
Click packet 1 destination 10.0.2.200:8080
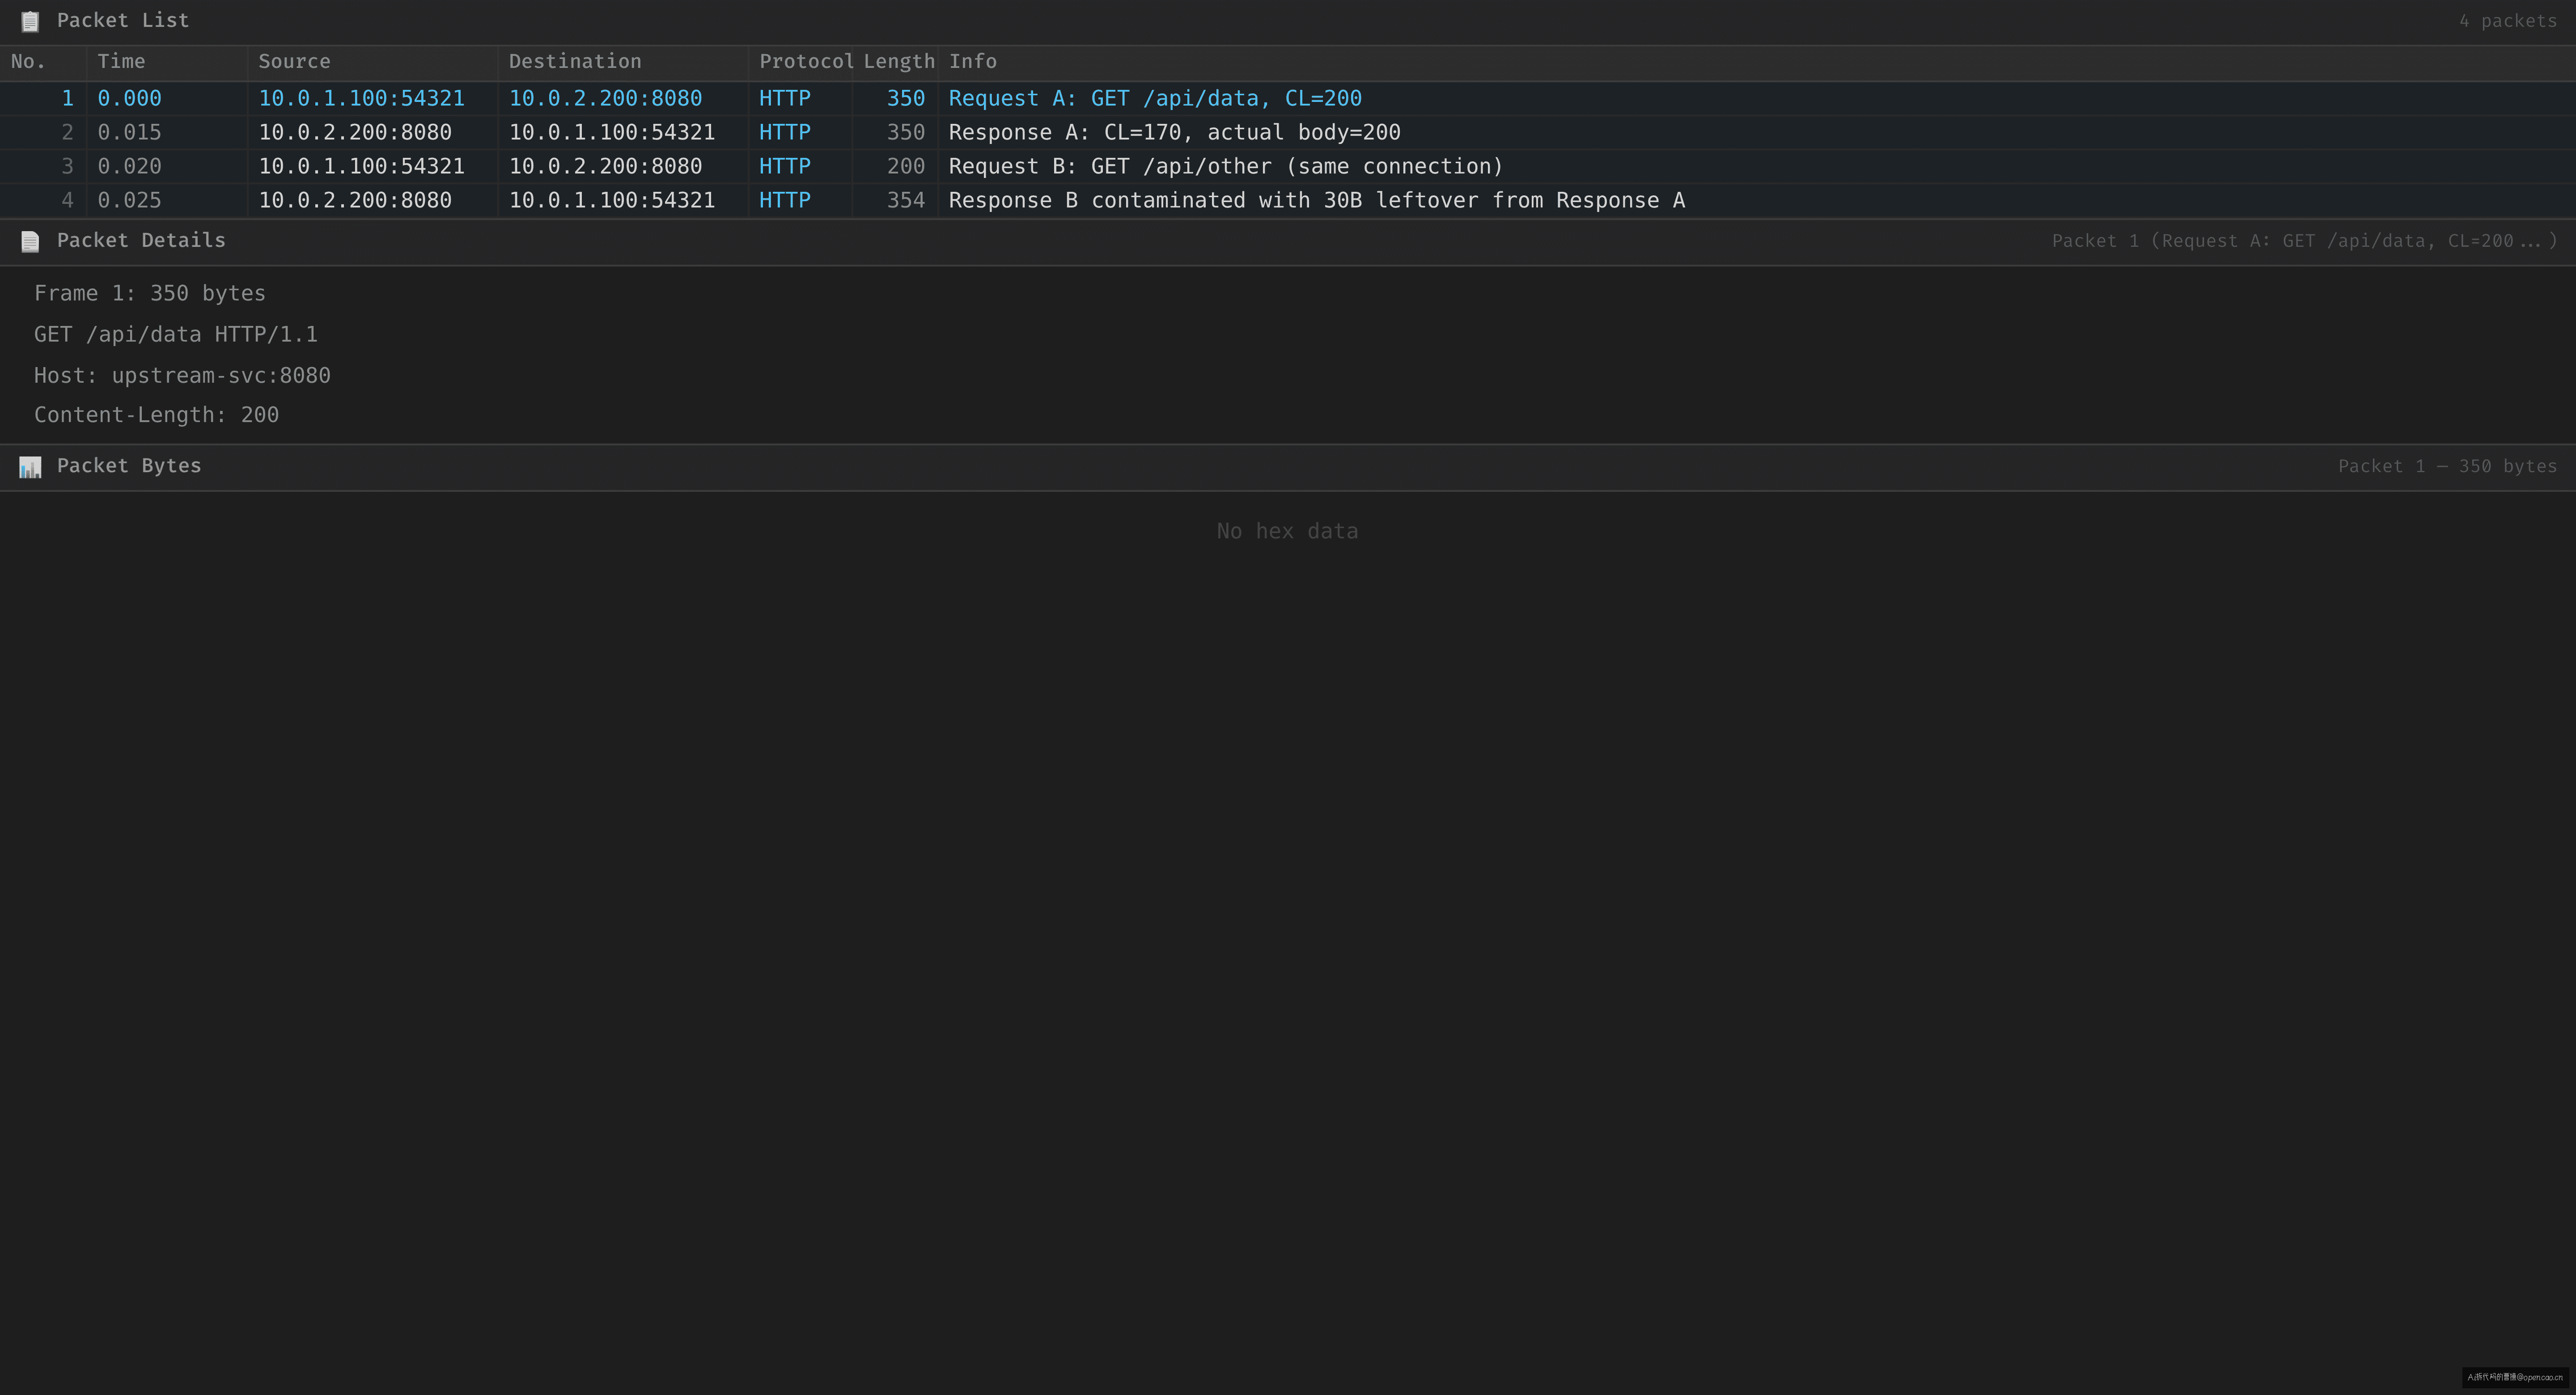605,99
